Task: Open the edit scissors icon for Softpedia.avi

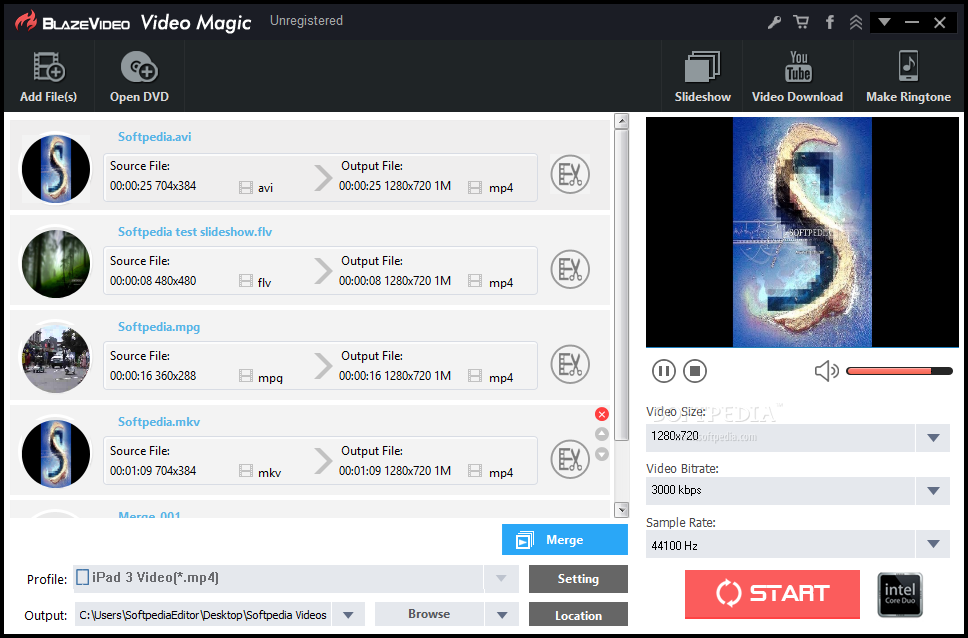Action: pos(570,174)
